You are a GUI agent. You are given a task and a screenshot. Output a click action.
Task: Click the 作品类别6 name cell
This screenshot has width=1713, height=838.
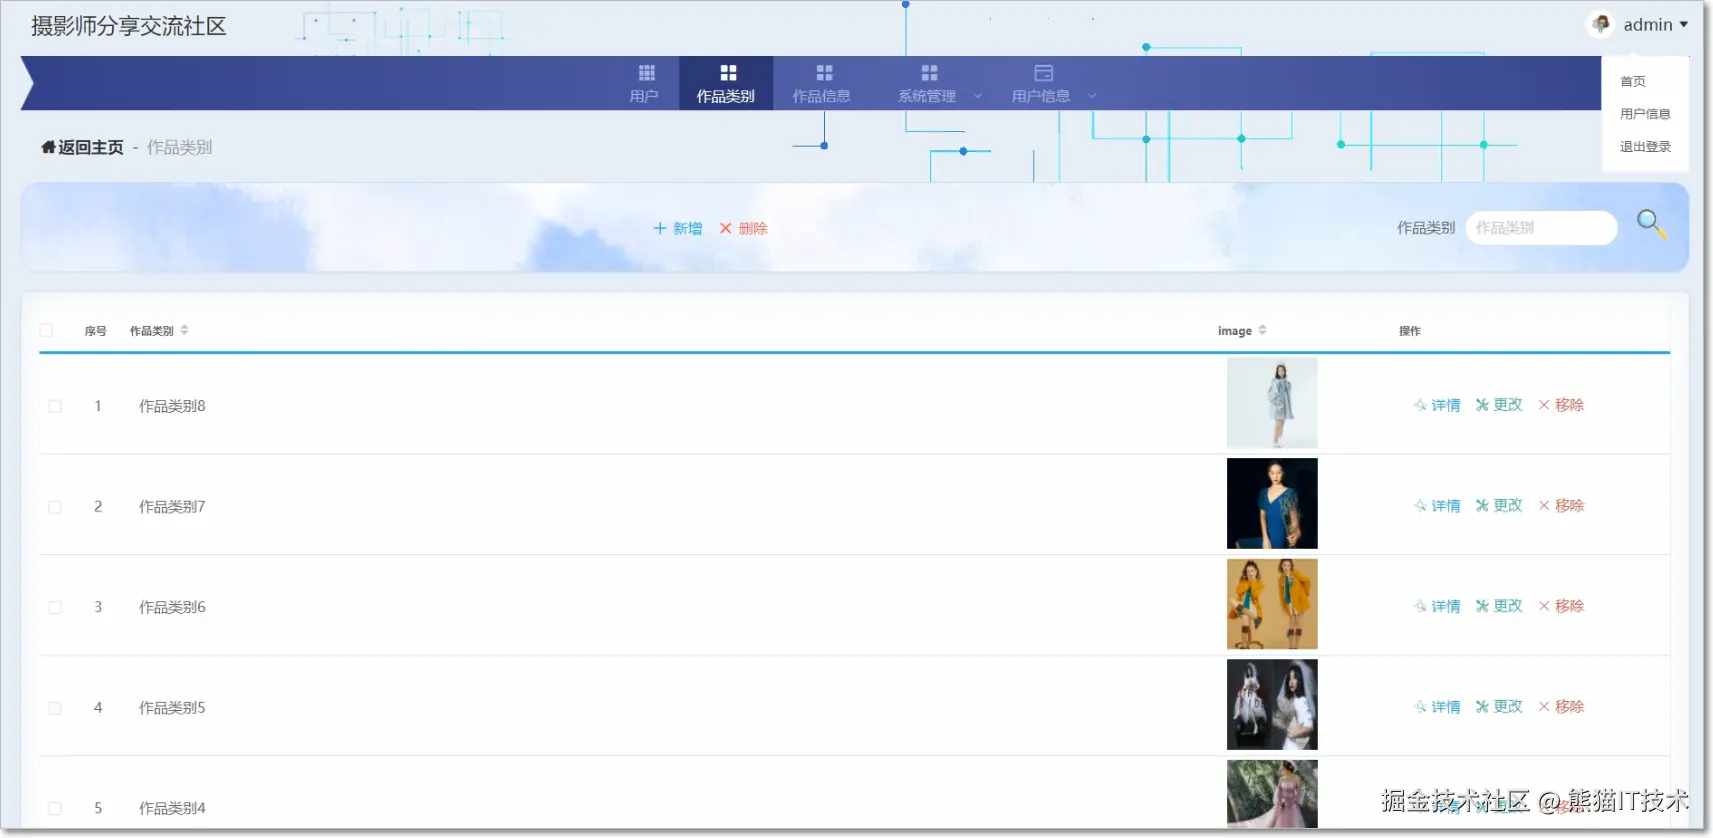[x=172, y=607]
